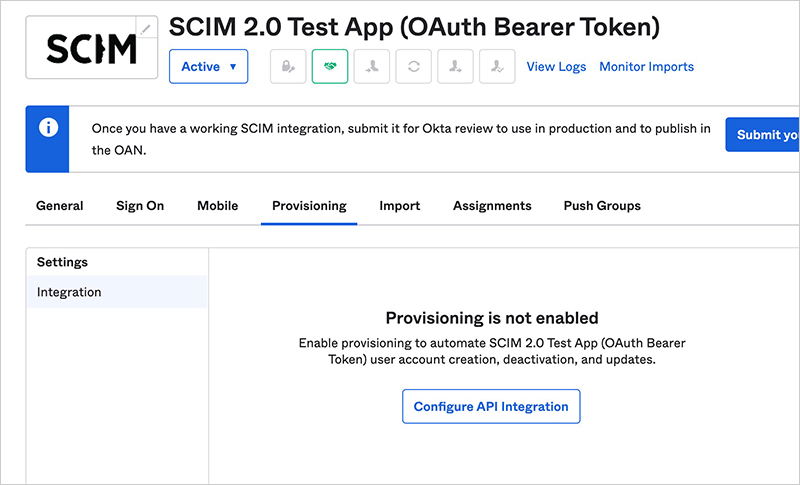Click the pencil icon to edit the logo
Screen dimensions: 800x485
tap(147, 29)
